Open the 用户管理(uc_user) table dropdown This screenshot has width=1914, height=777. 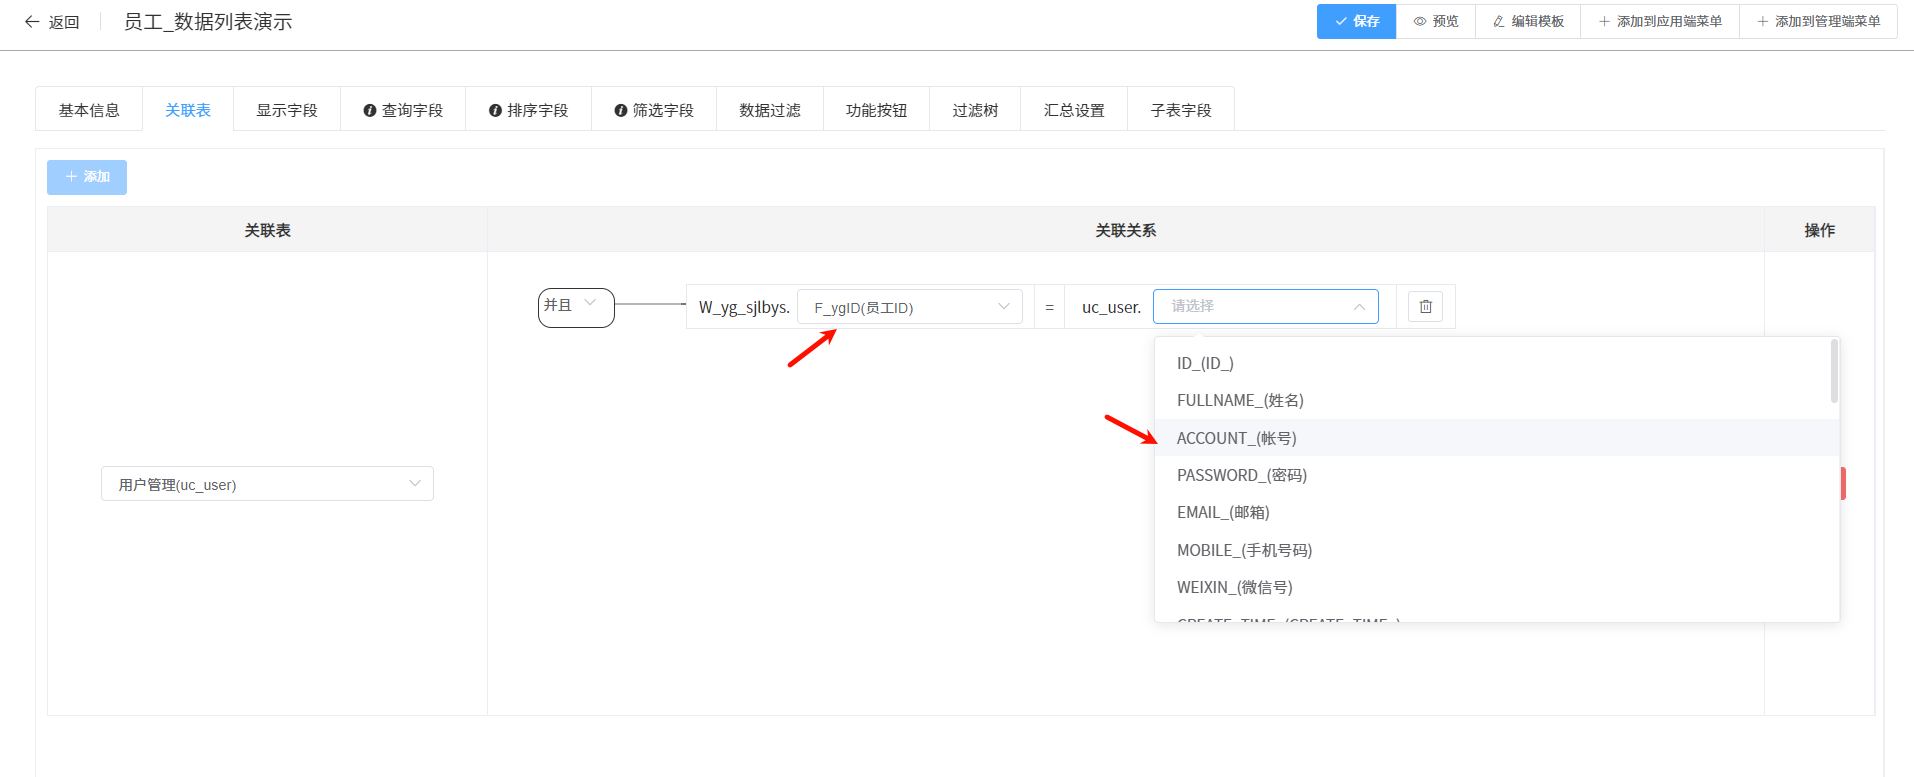pyautogui.click(x=267, y=484)
